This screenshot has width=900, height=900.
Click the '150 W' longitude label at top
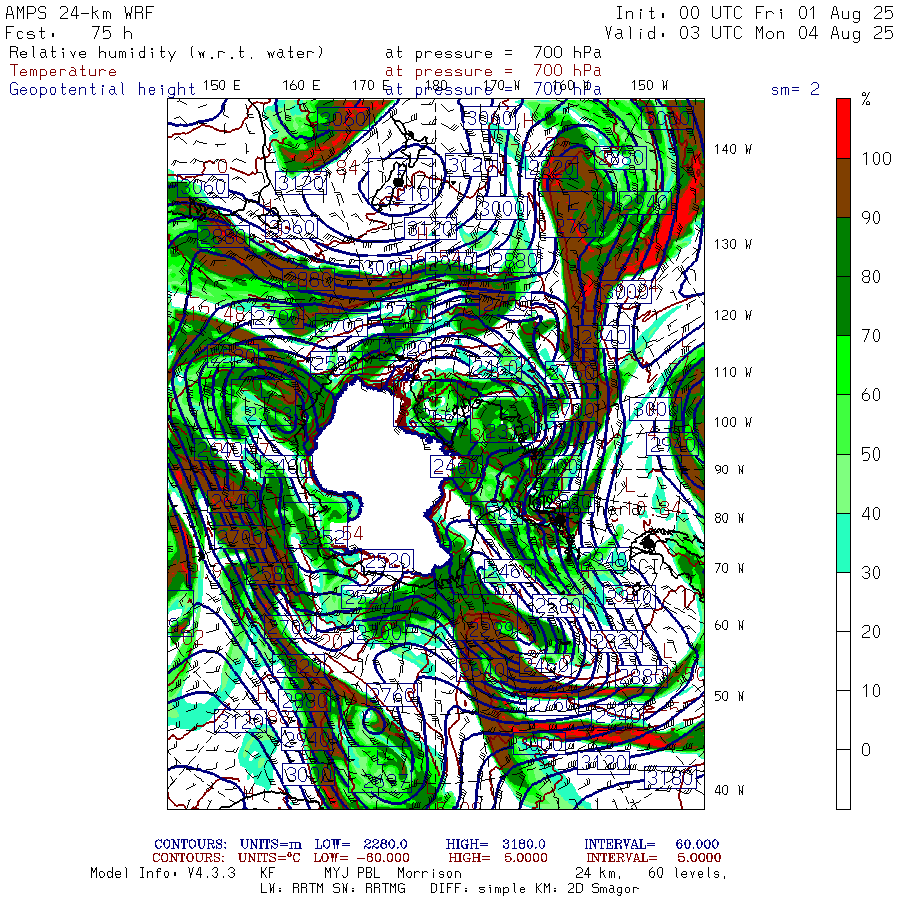click(x=649, y=86)
